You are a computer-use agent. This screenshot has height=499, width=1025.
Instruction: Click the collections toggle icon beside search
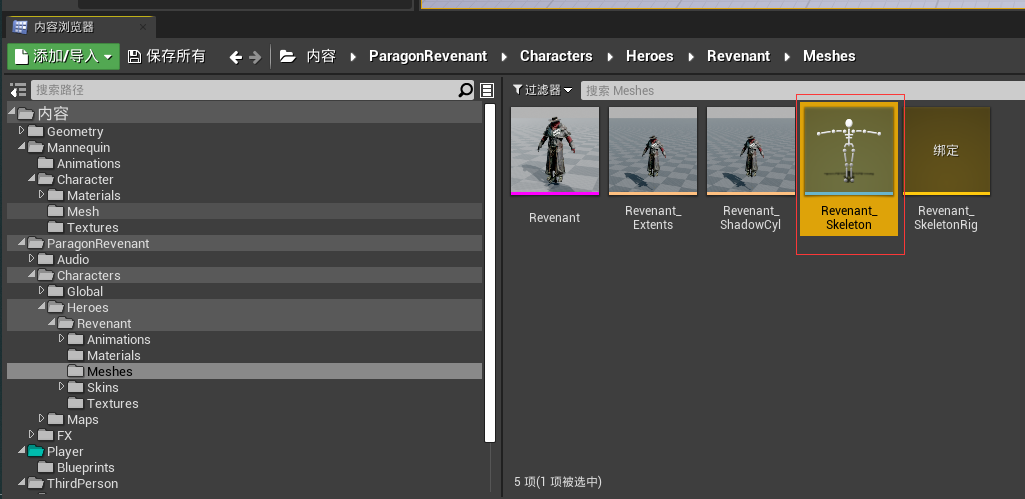coord(487,90)
